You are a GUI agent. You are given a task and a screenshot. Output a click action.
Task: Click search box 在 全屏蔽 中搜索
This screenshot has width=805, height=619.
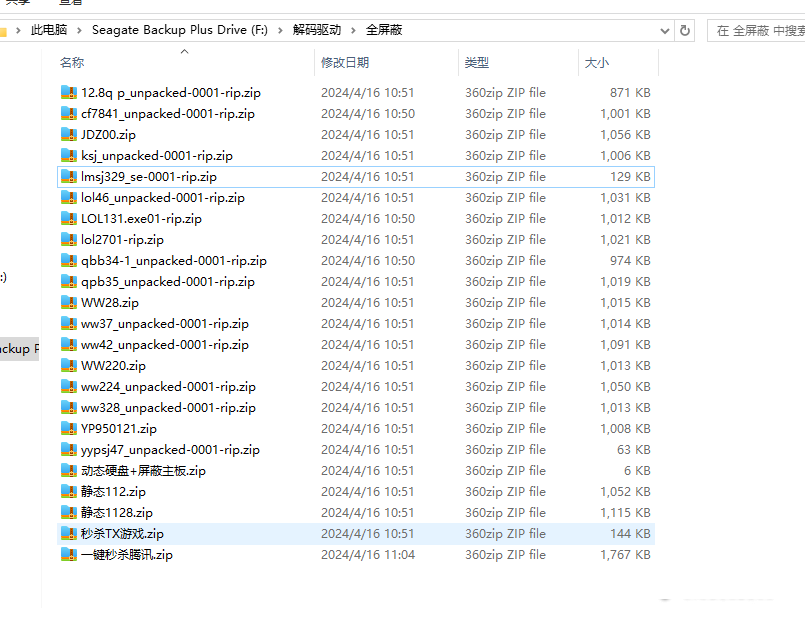pyautogui.click(x=756, y=31)
